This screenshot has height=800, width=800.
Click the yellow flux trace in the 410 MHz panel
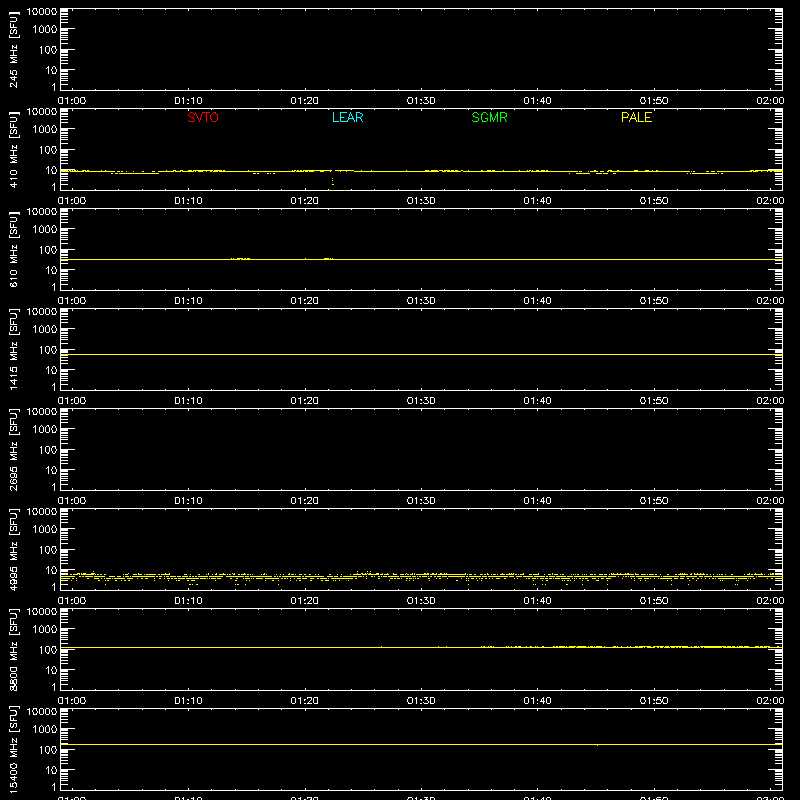point(421,171)
